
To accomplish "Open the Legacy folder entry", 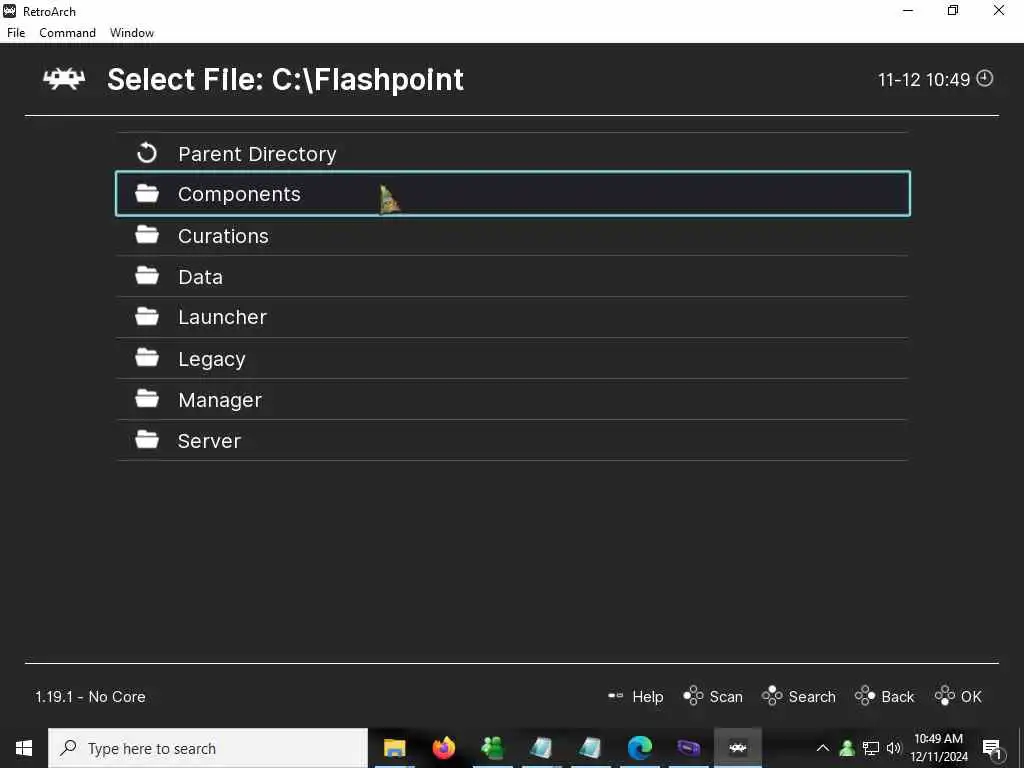I will [x=513, y=359].
